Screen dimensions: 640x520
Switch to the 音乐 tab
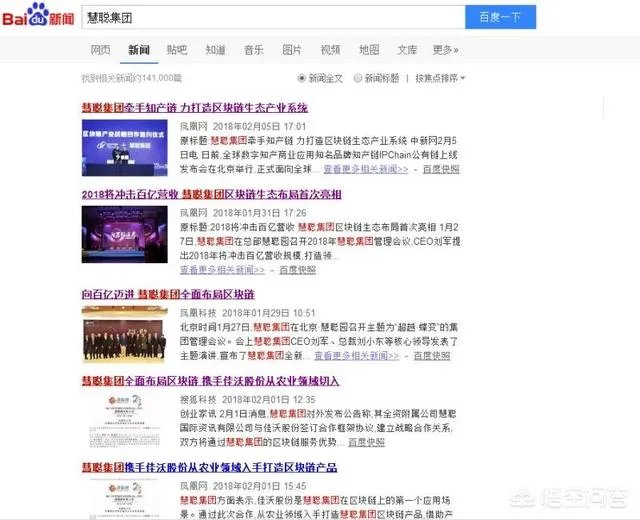[253, 50]
